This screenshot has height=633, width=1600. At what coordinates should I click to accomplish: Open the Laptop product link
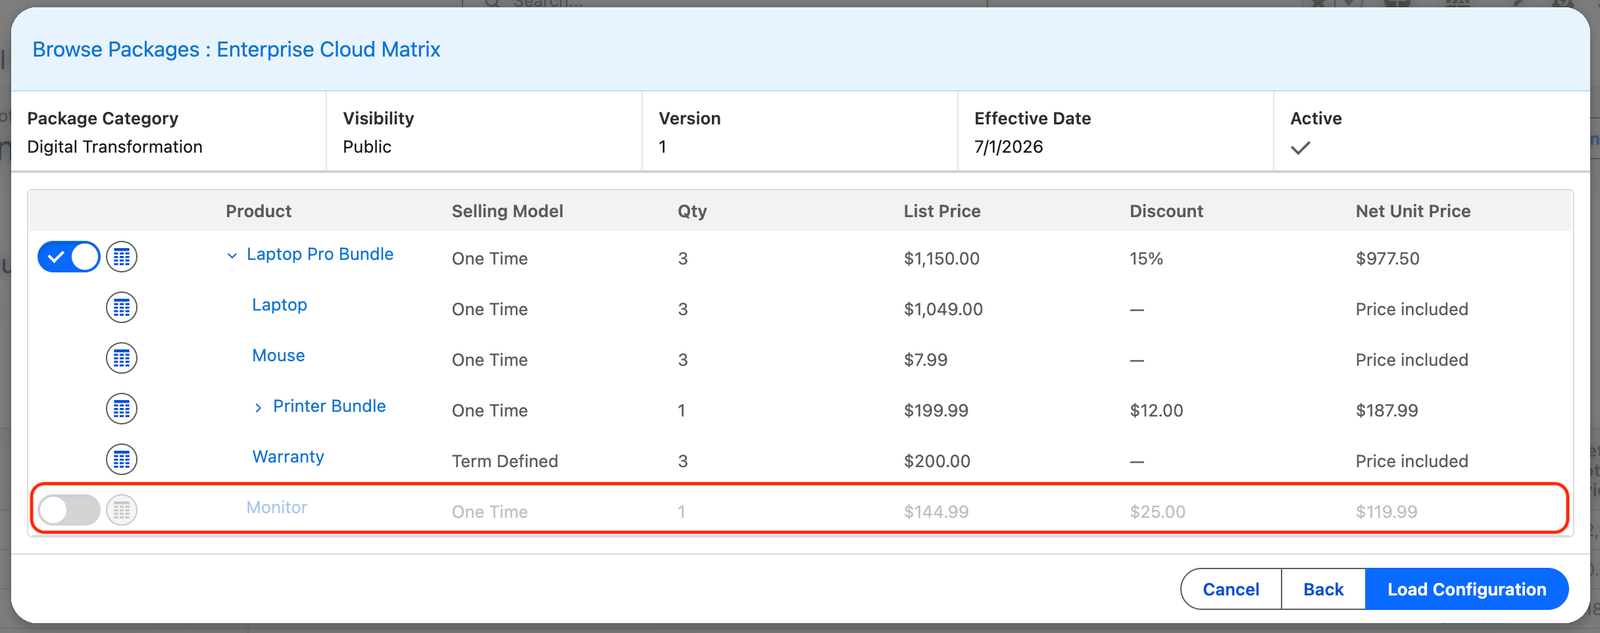tap(279, 305)
